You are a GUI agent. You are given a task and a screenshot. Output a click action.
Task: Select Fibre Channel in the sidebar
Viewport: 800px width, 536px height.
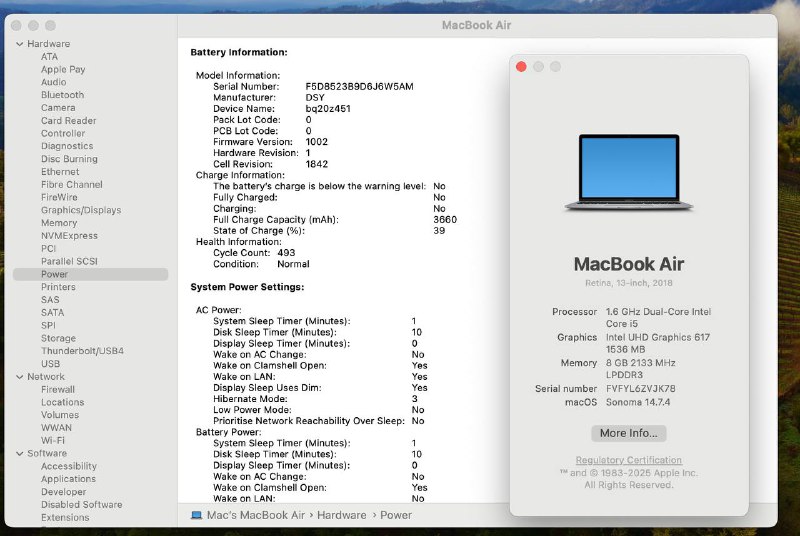(71, 185)
